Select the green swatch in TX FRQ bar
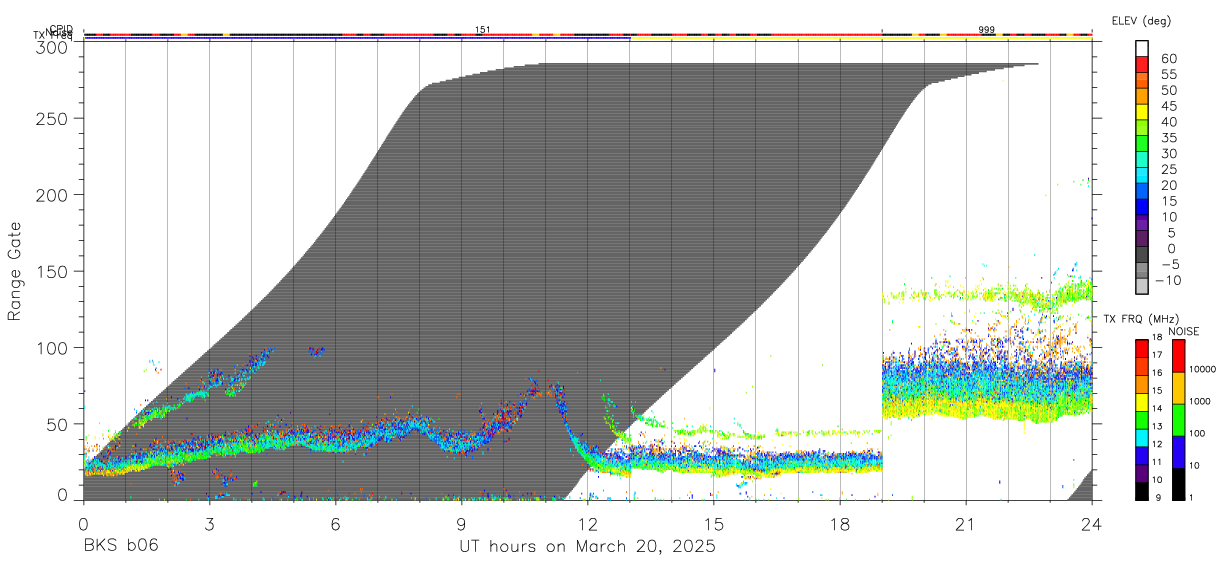The width and height of the screenshot is (1228, 567). point(1142,418)
